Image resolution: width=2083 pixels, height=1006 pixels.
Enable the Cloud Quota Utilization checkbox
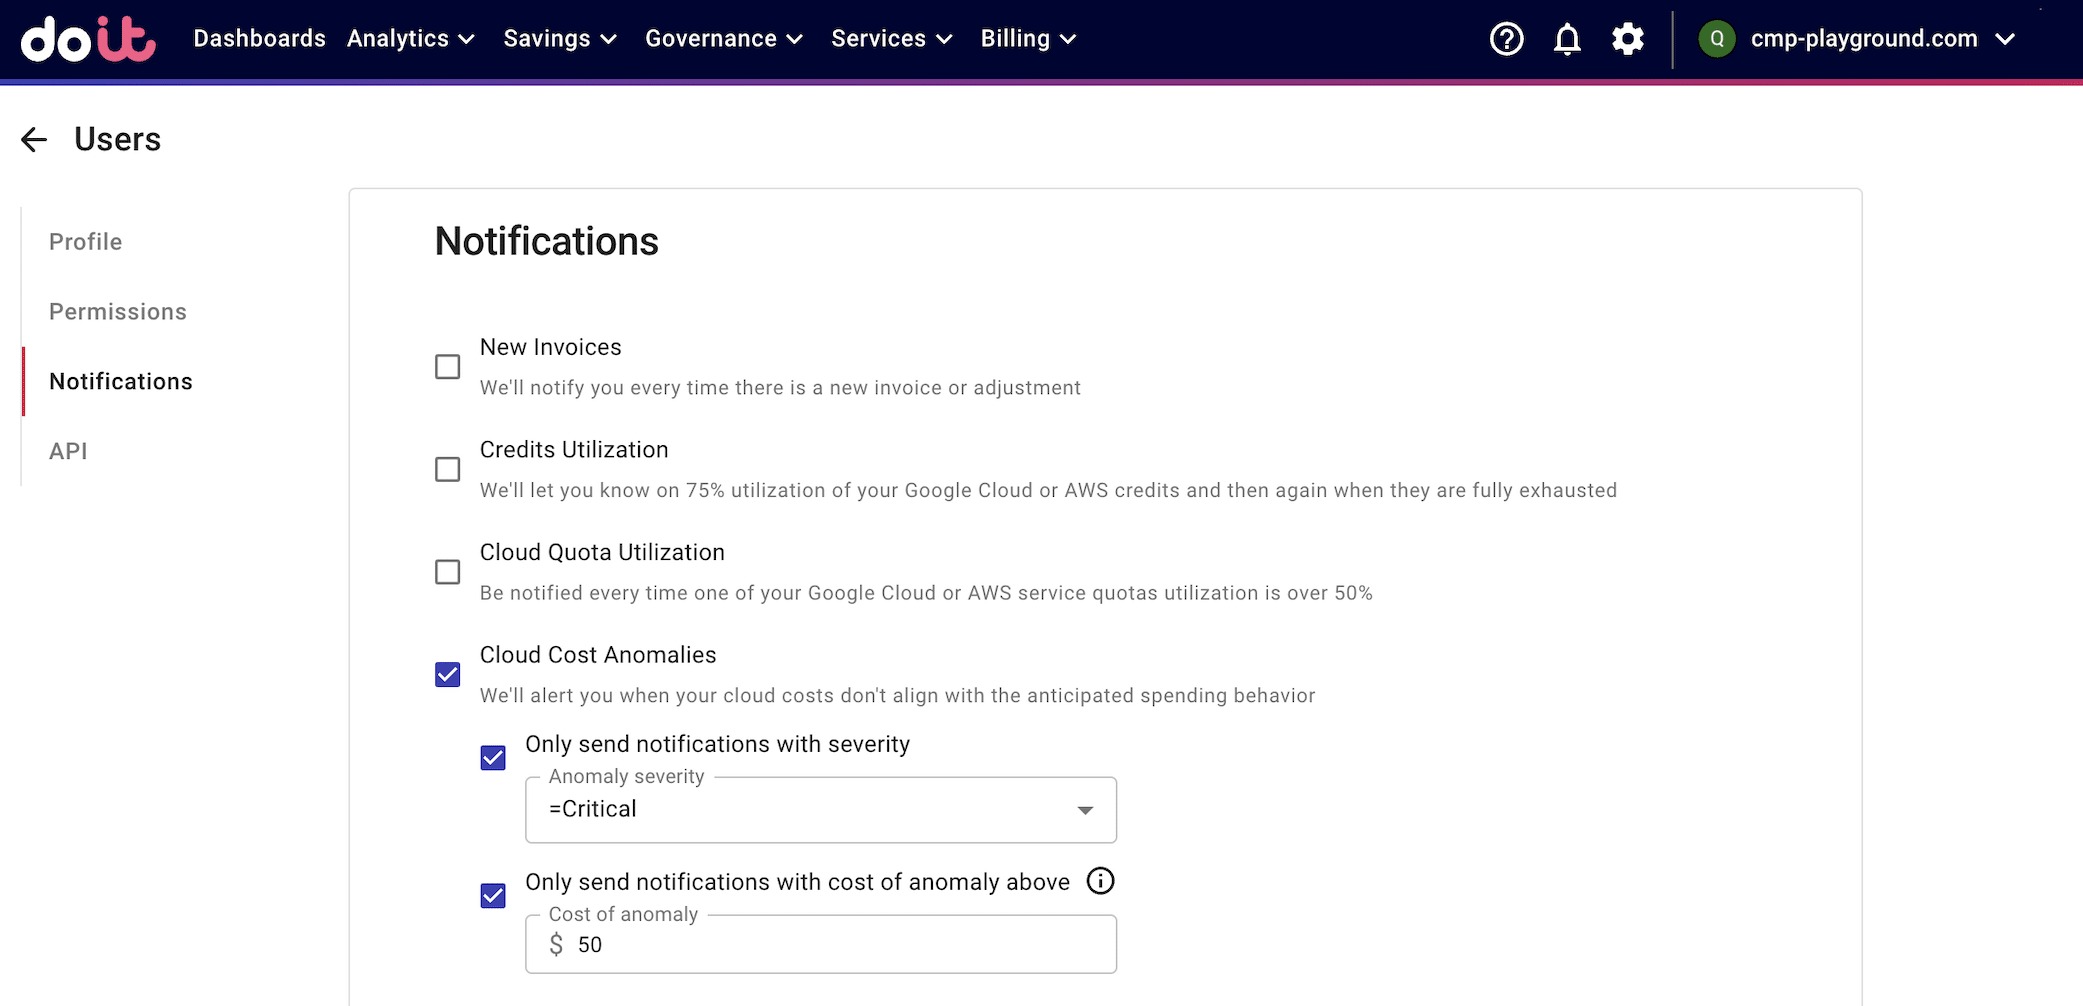[x=448, y=572]
